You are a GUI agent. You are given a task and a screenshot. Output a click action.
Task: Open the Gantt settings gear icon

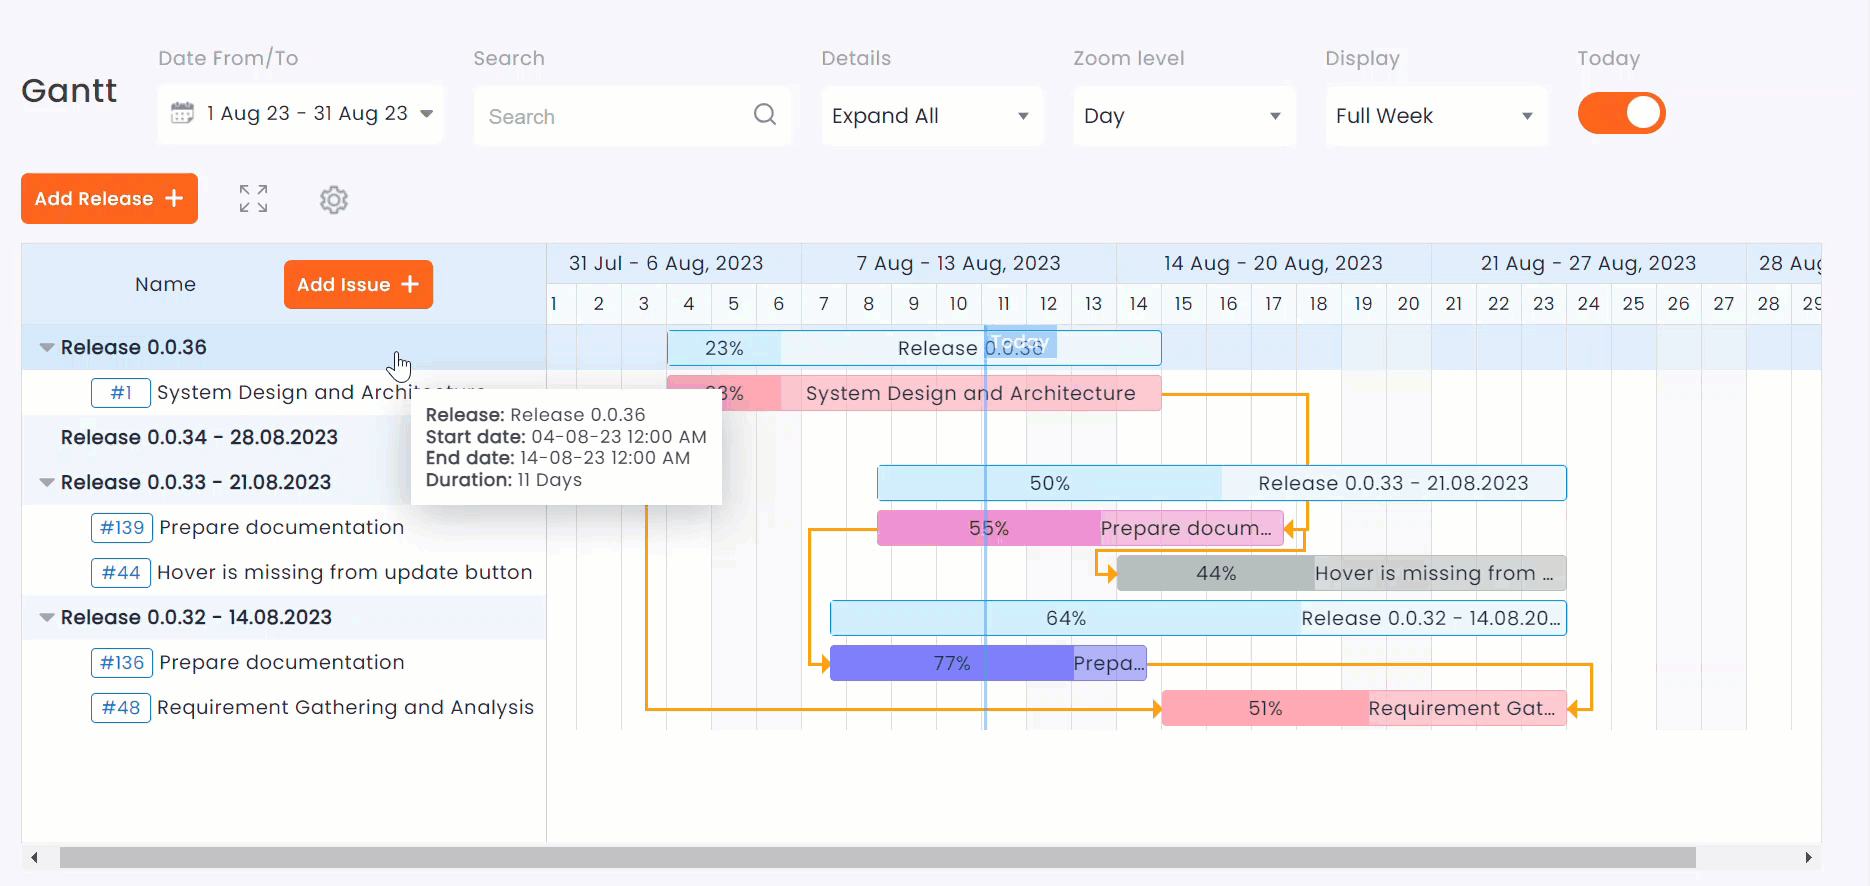tap(334, 200)
